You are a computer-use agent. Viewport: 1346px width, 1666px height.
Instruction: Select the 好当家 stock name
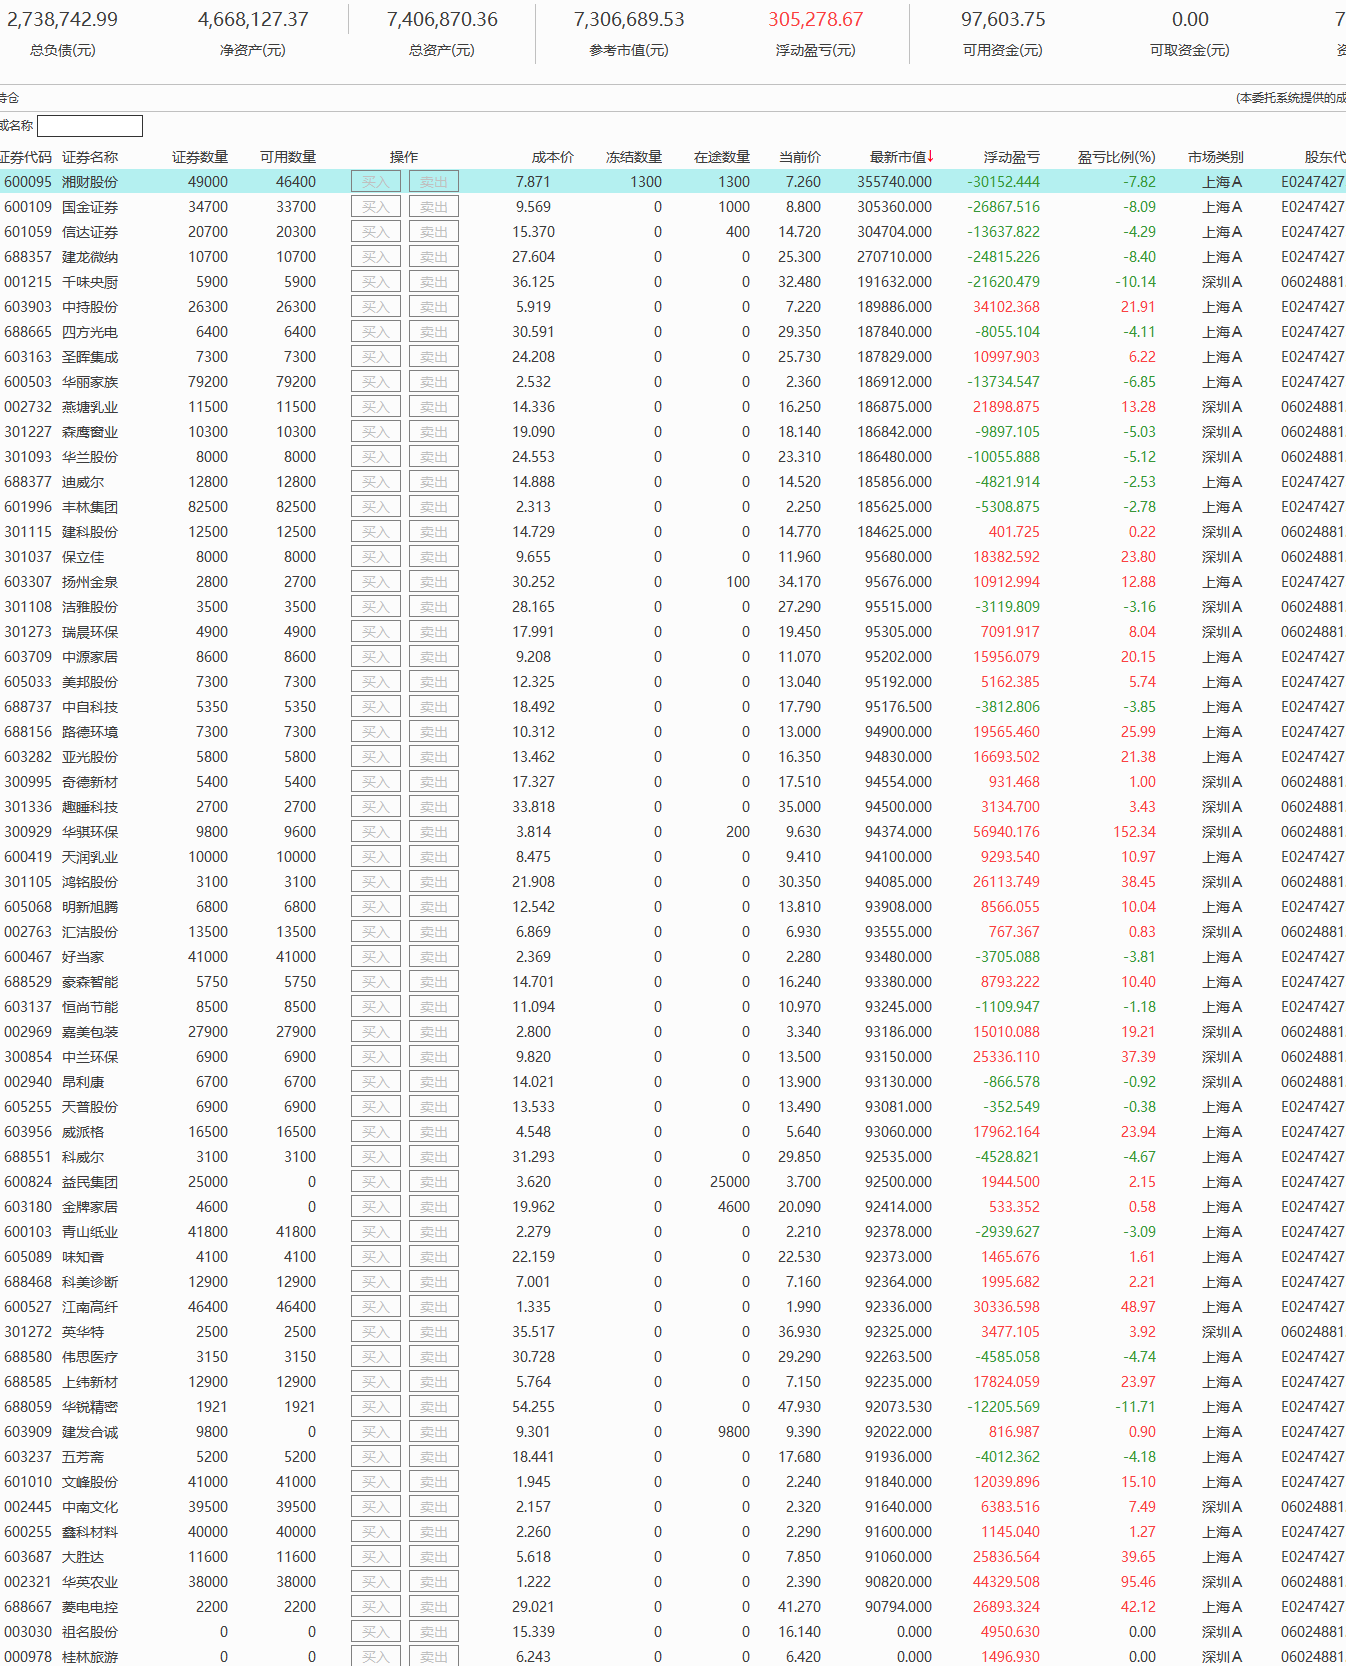83,957
